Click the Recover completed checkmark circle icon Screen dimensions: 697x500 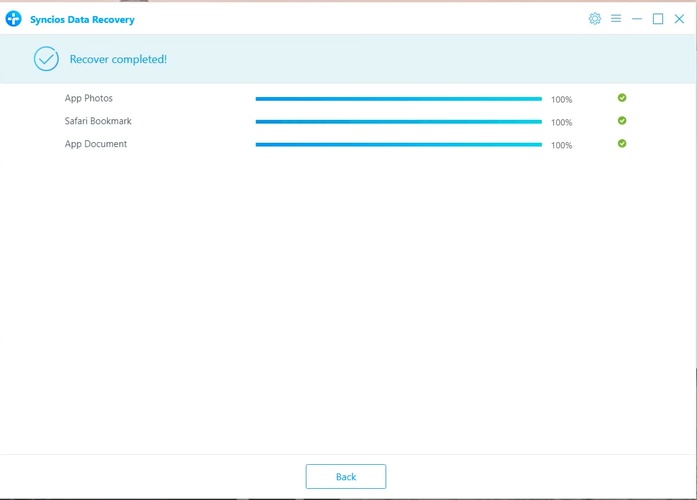[46, 59]
